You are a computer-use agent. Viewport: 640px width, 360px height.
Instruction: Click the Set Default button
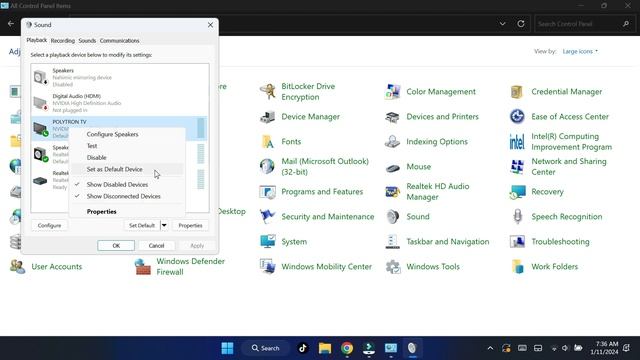tap(142, 225)
